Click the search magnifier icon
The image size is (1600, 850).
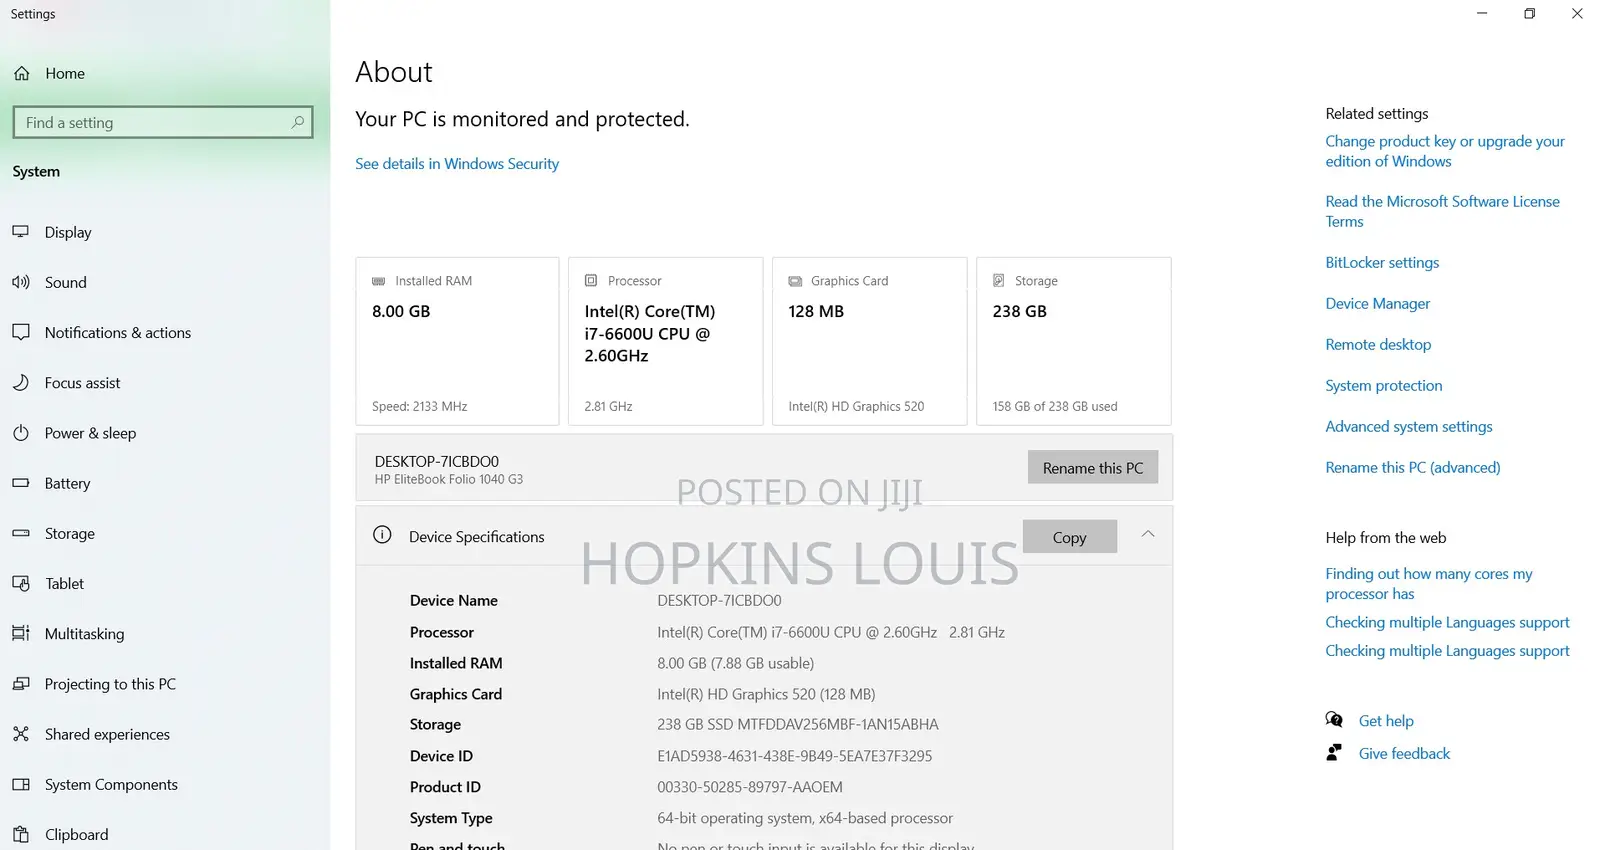click(297, 122)
